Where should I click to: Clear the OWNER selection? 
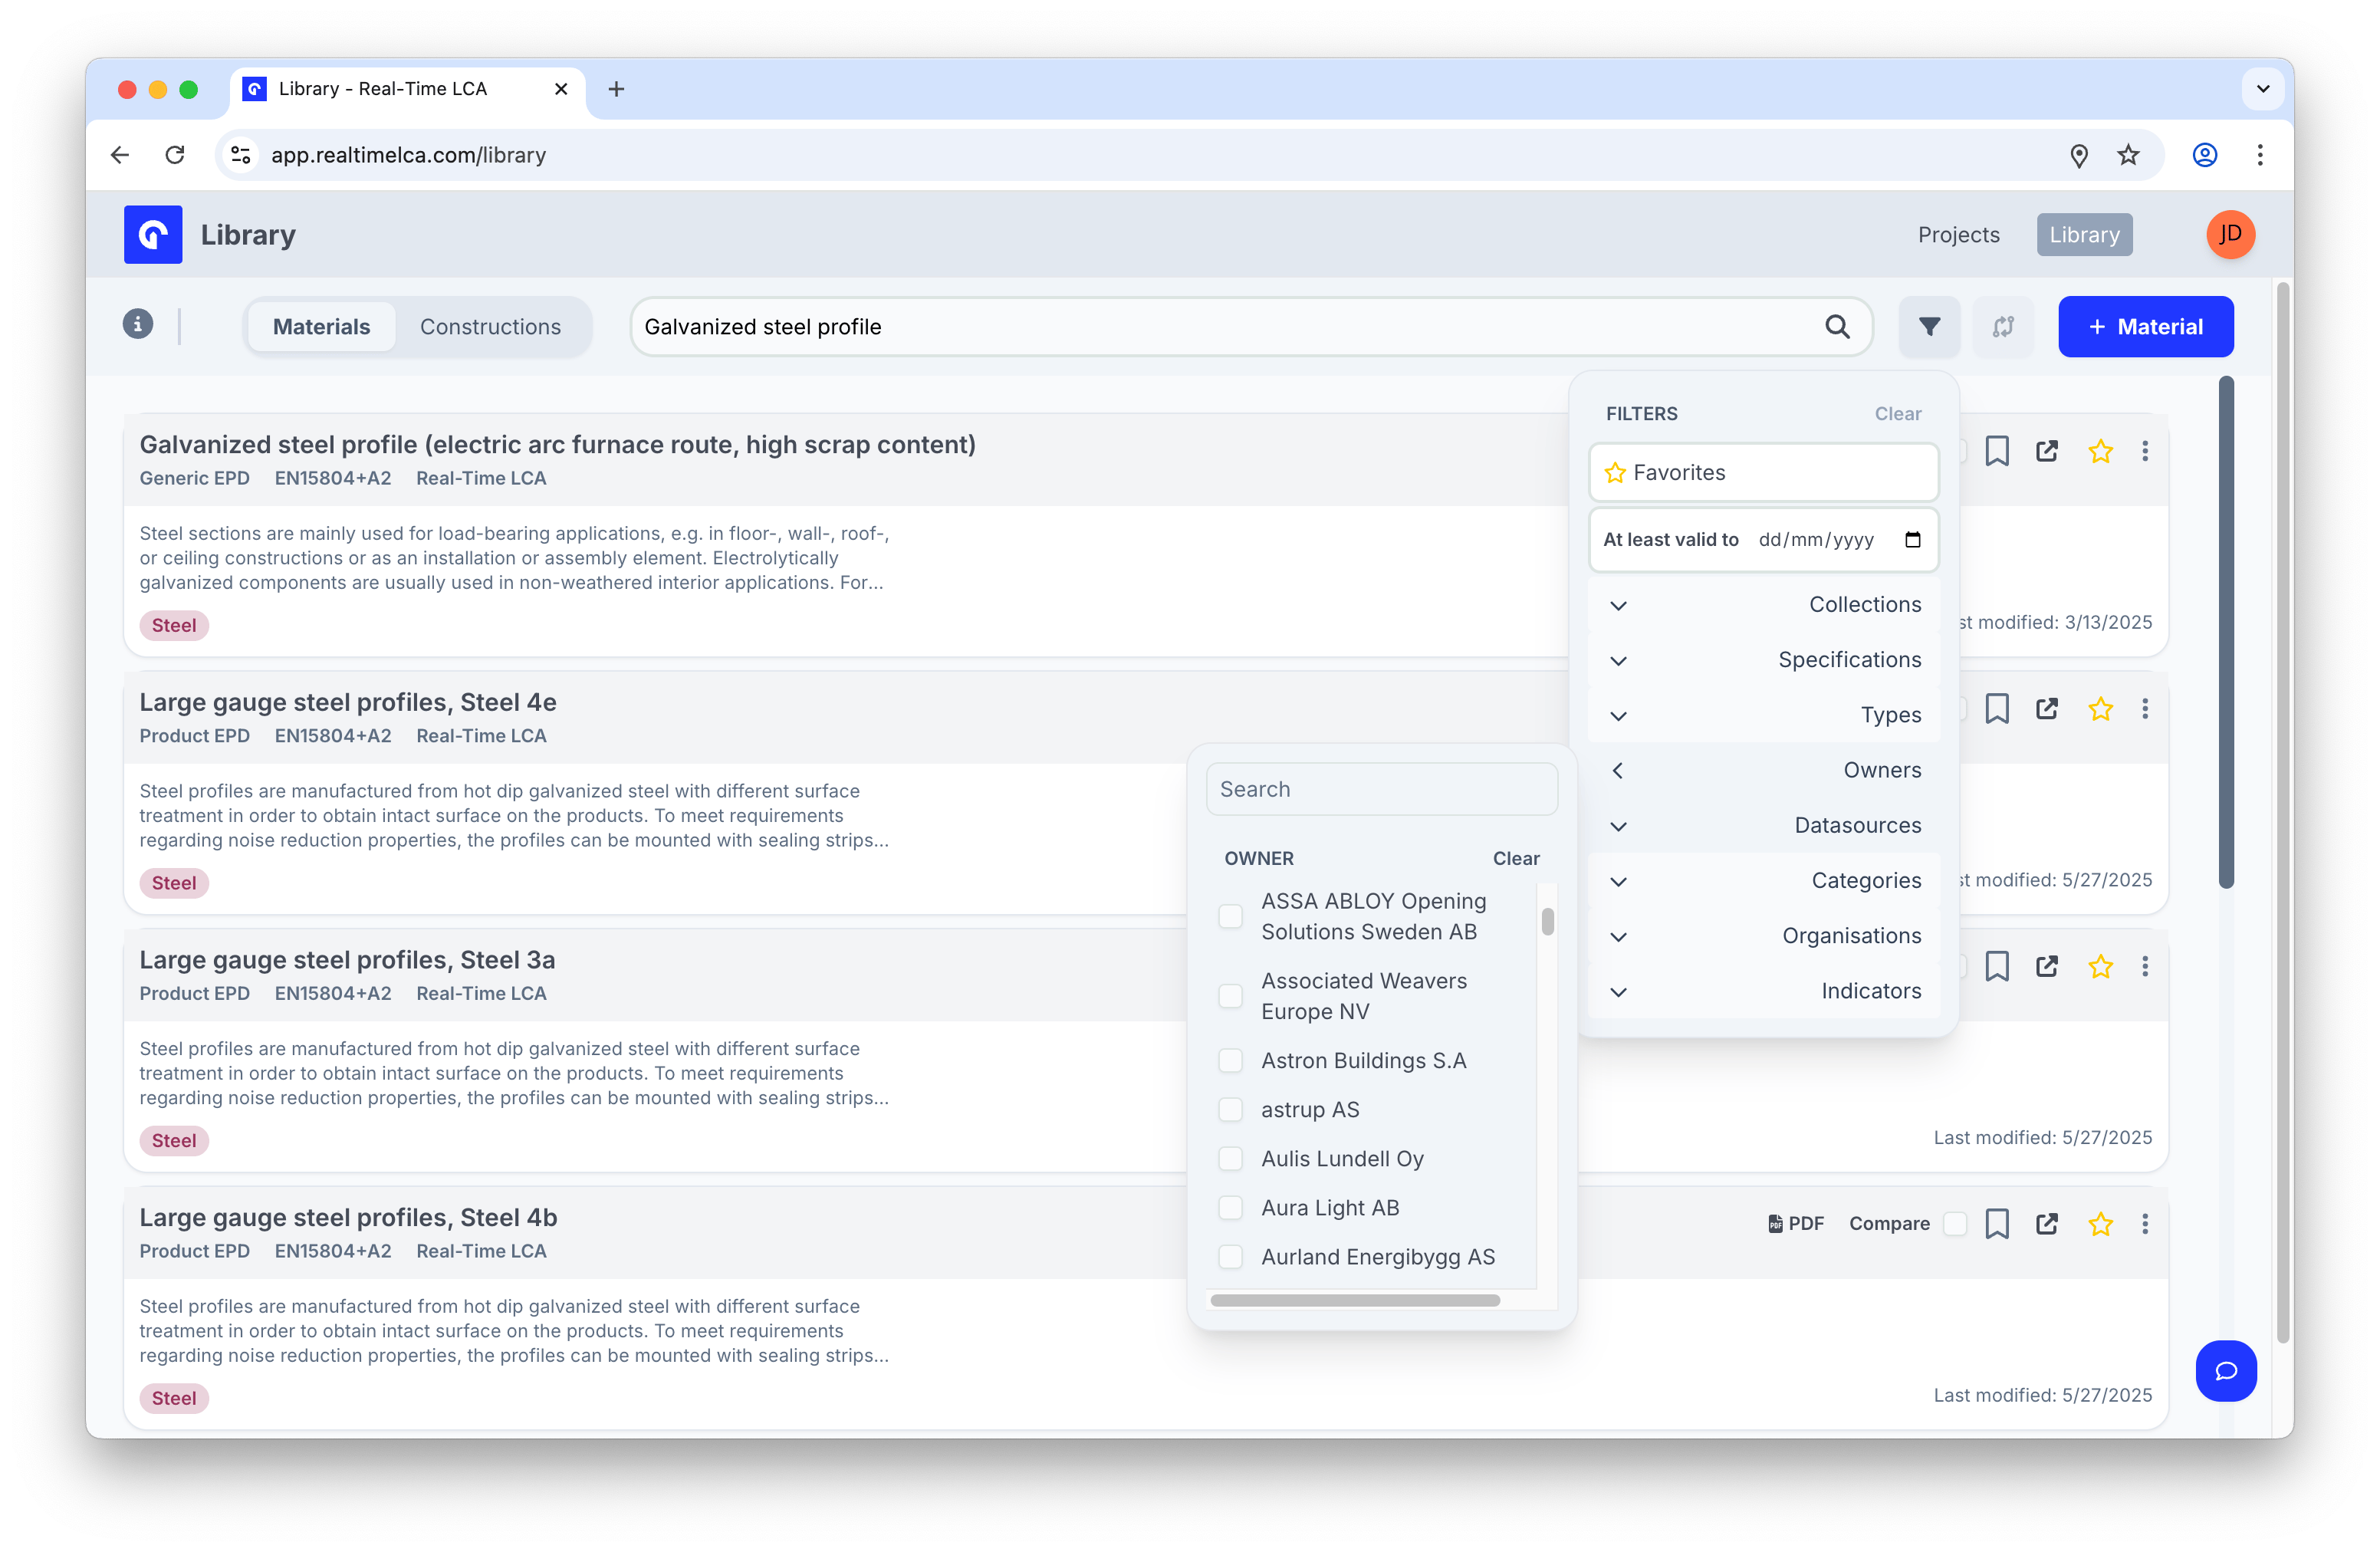[x=1515, y=858]
